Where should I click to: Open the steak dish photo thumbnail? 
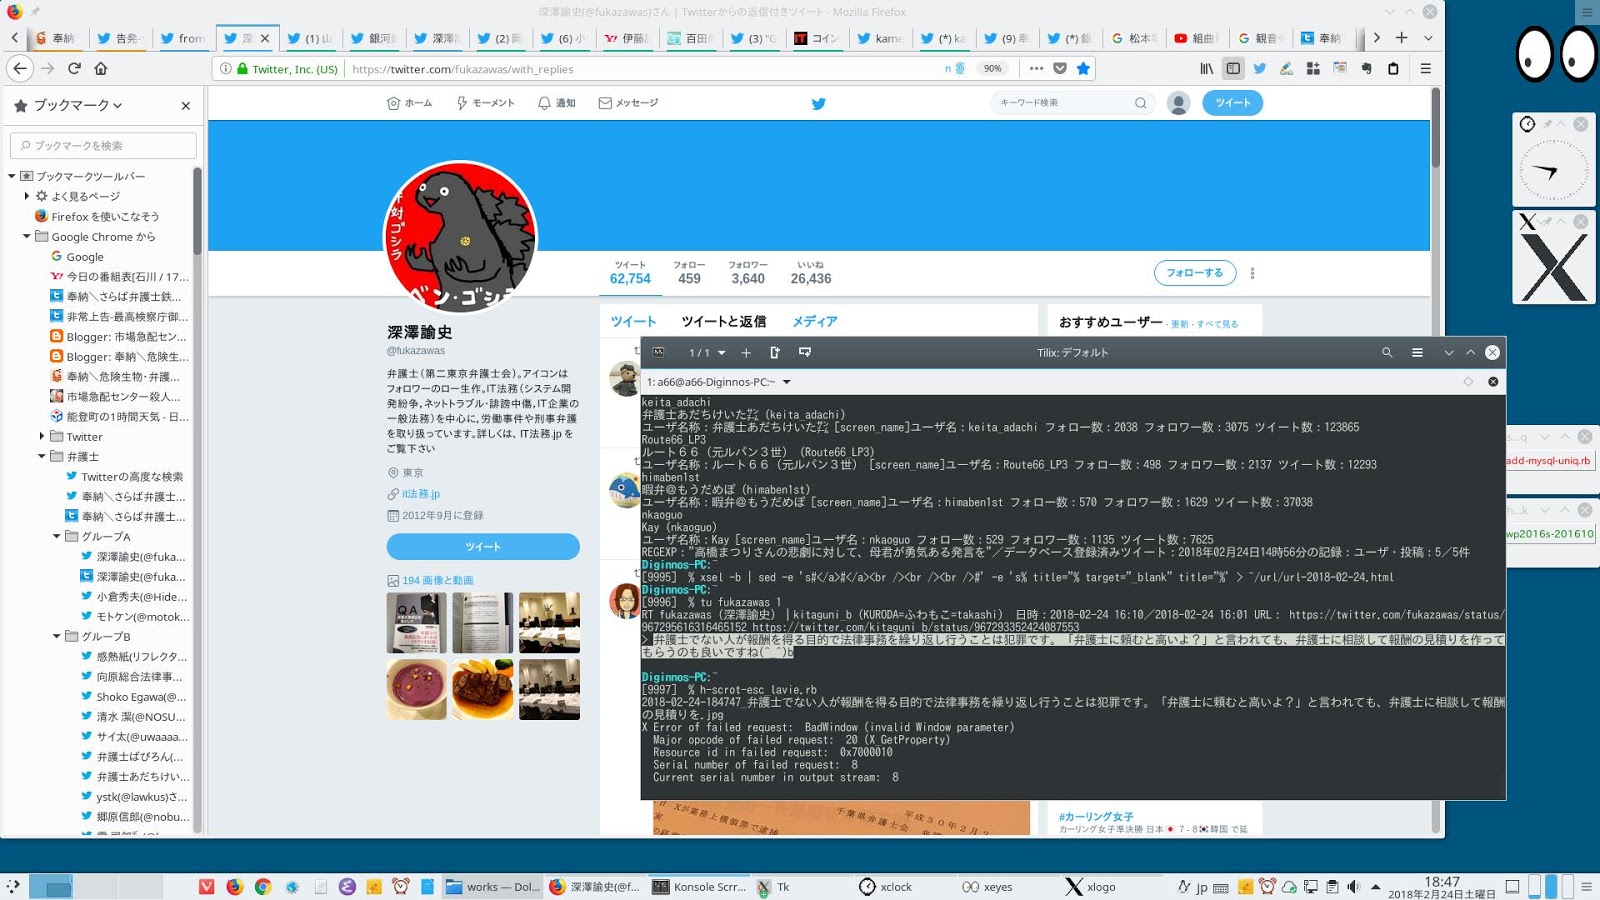pyautogui.click(x=483, y=689)
